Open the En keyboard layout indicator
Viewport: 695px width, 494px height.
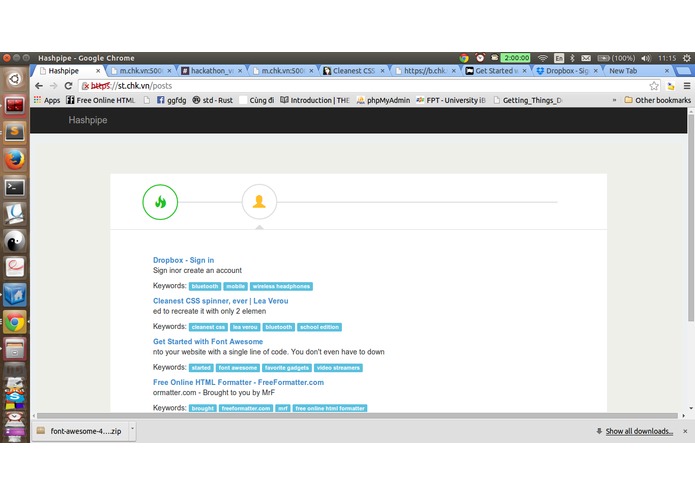coord(559,58)
